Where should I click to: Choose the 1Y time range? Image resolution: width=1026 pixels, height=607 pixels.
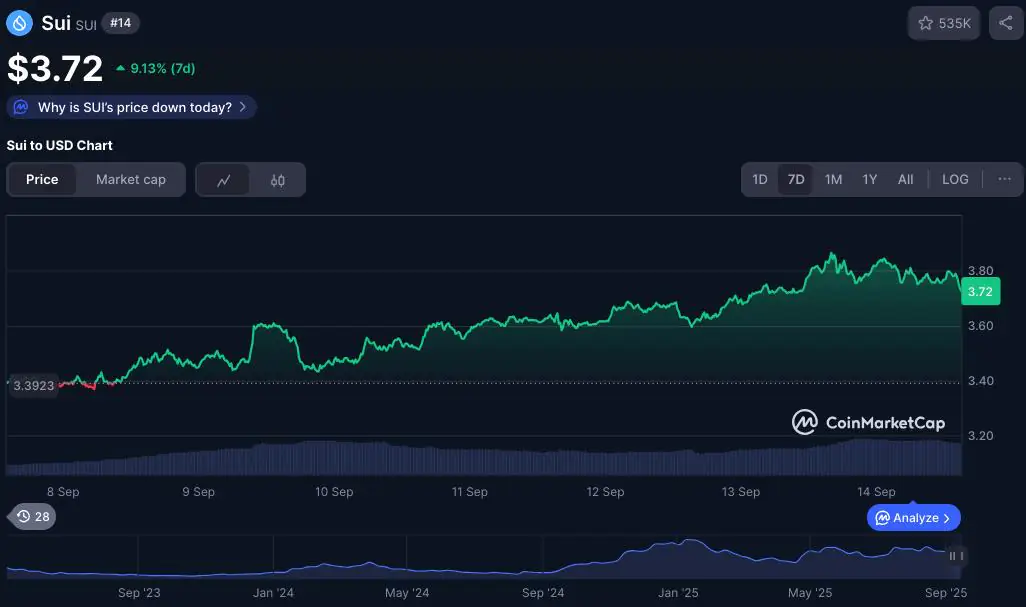point(870,179)
